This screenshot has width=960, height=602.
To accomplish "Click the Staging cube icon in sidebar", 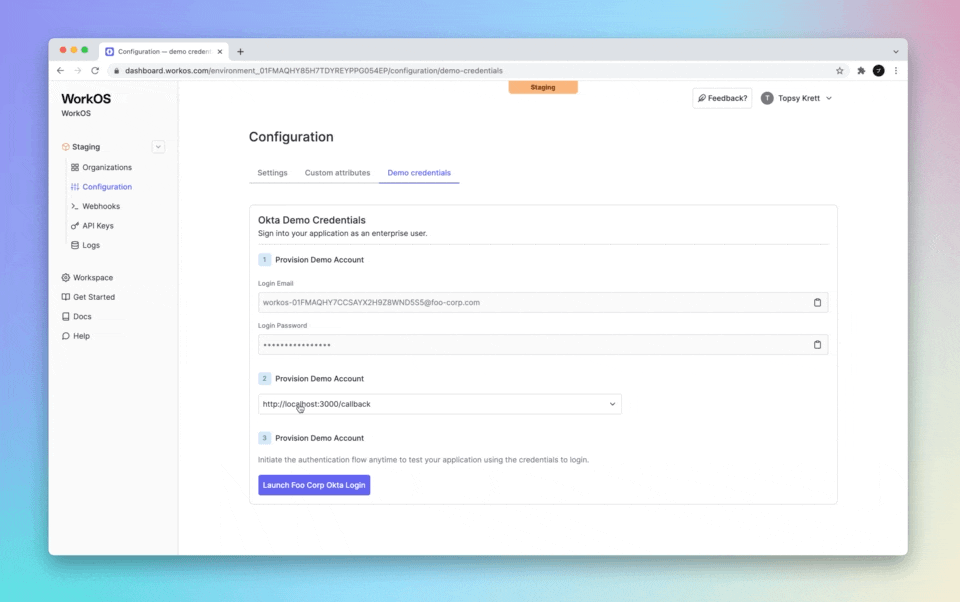I will pos(66,147).
